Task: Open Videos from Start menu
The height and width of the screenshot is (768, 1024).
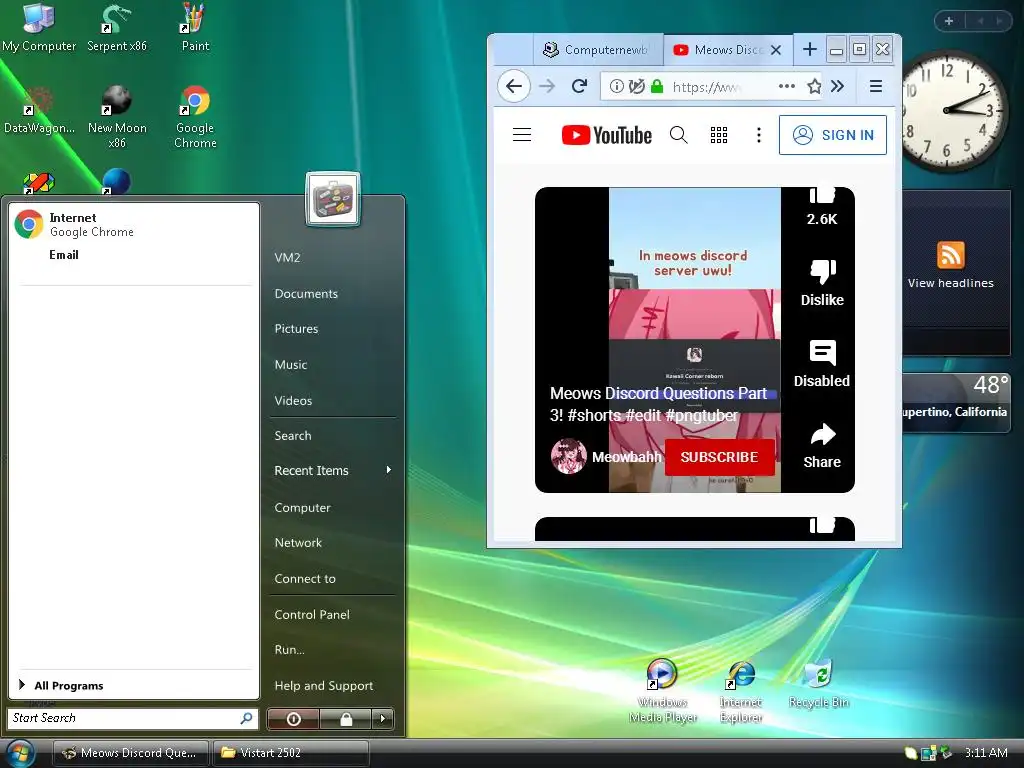Action: click(x=293, y=400)
